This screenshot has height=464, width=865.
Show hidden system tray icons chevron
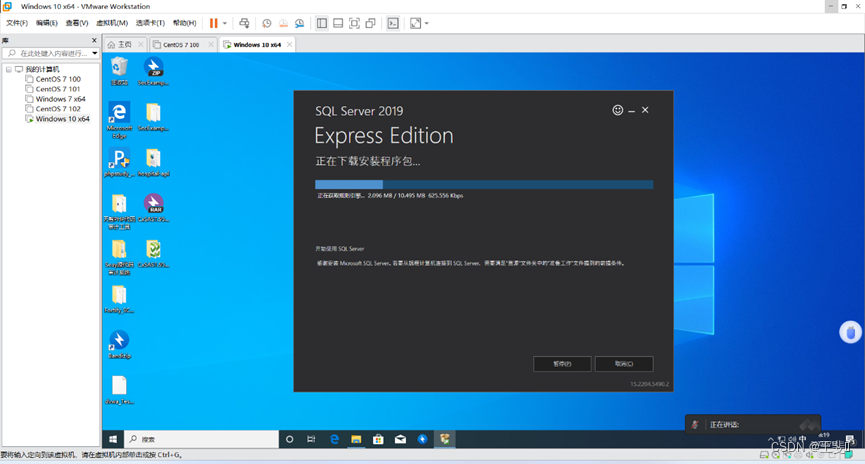pyautogui.click(x=771, y=439)
